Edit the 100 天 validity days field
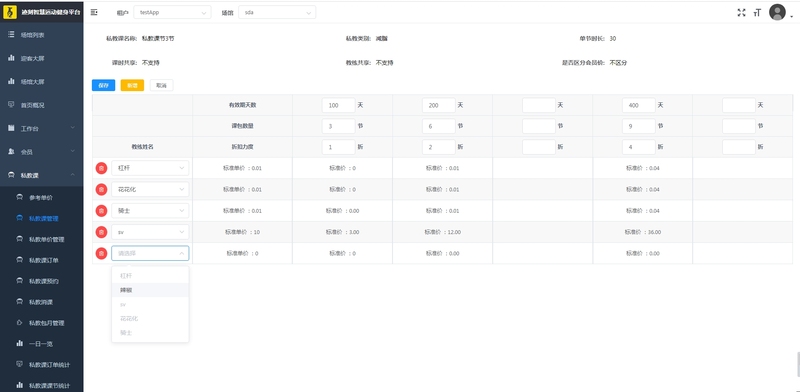The image size is (800, 392). pyautogui.click(x=338, y=105)
